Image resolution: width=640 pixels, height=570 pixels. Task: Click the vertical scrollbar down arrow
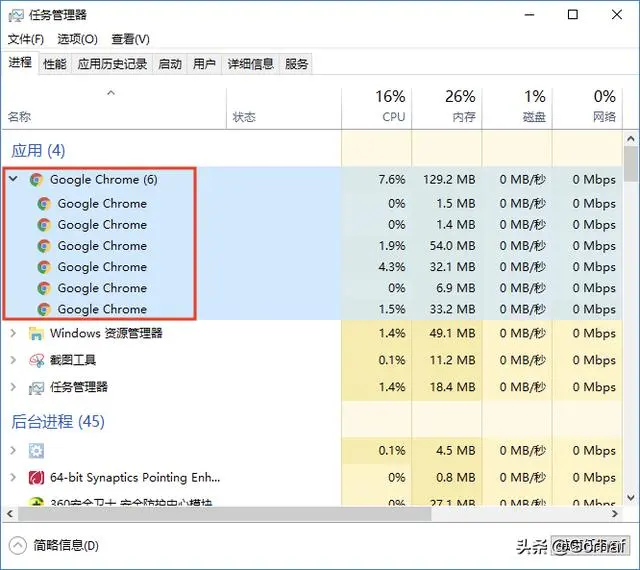click(631, 498)
